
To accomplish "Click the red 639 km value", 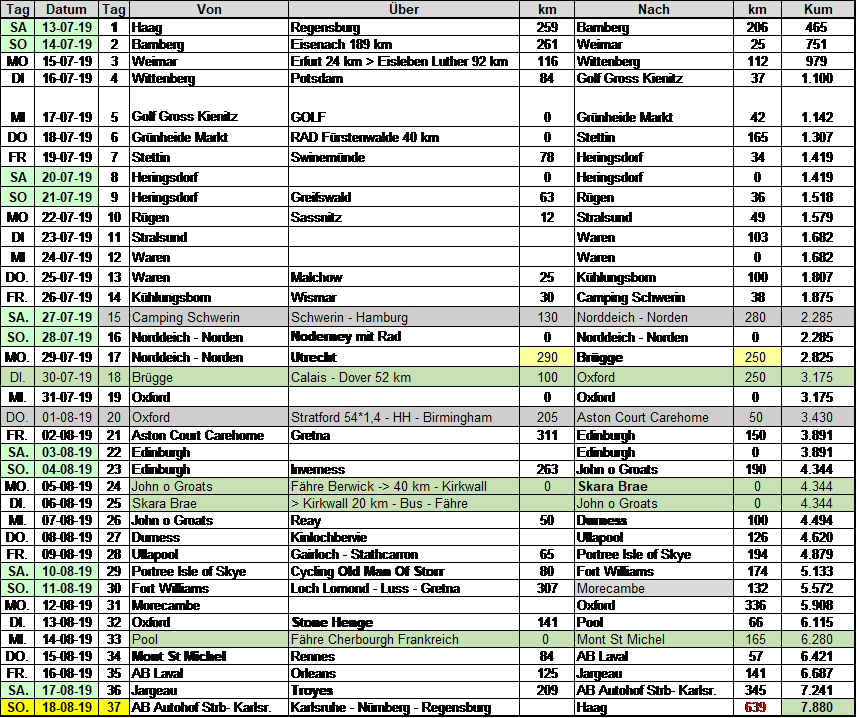I will 756,708.
